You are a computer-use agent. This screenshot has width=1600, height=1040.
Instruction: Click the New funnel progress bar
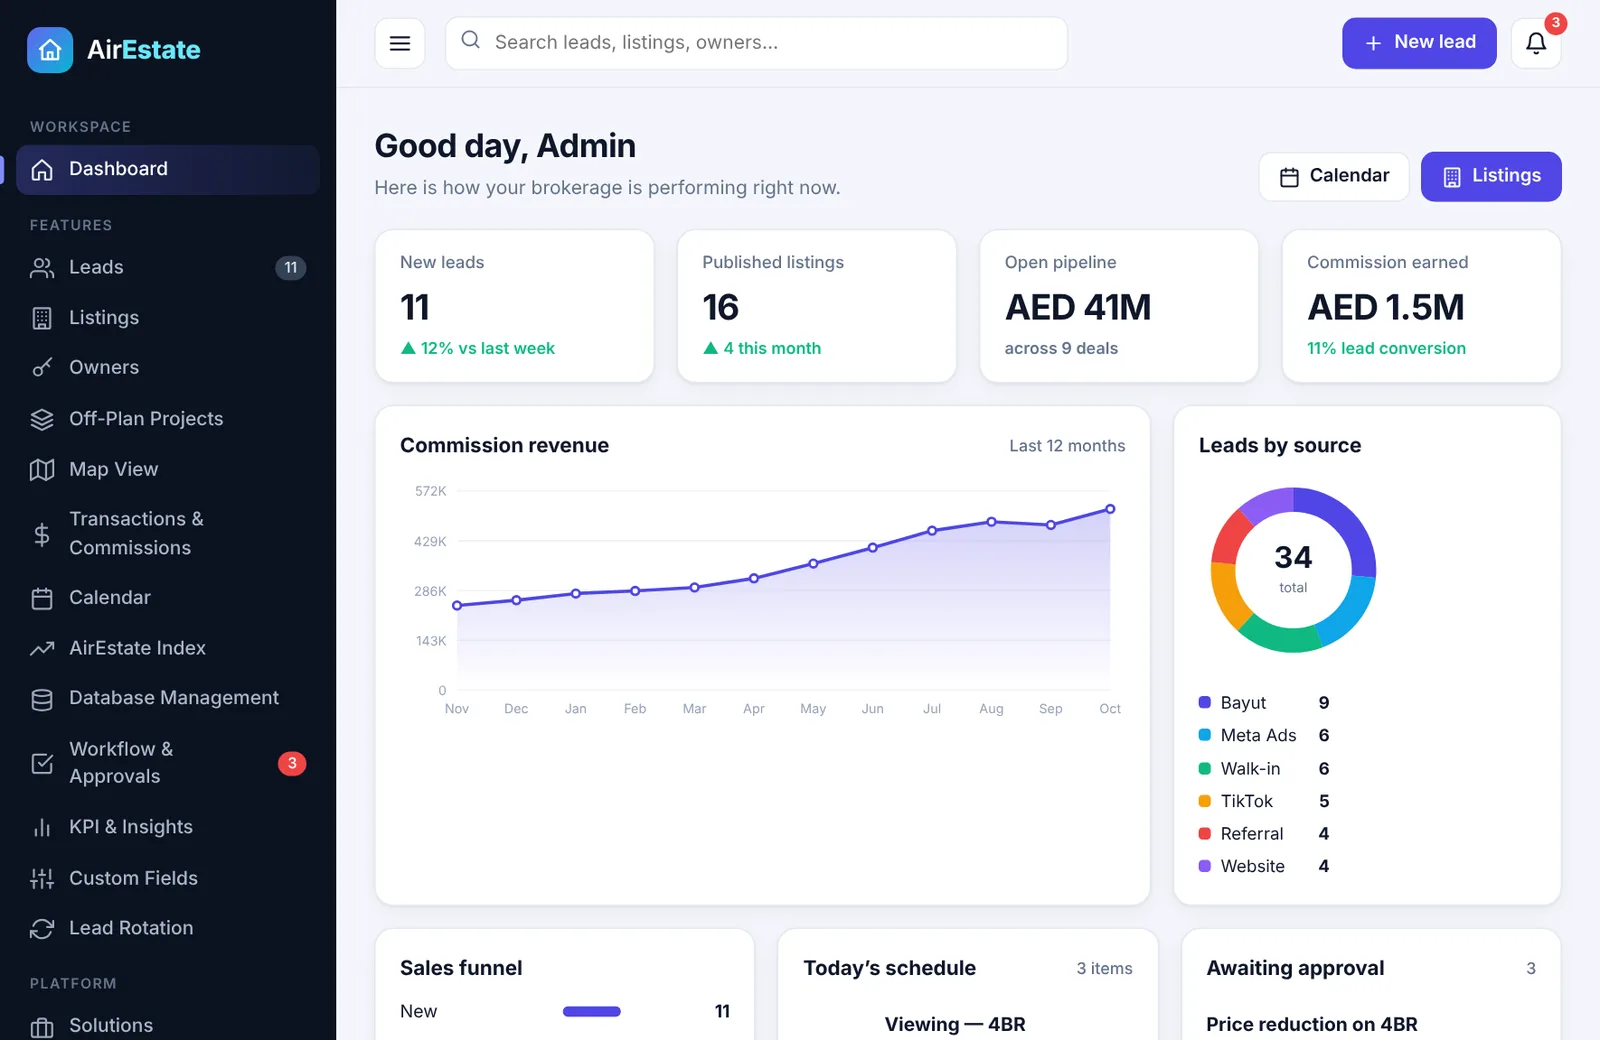point(592,1012)
